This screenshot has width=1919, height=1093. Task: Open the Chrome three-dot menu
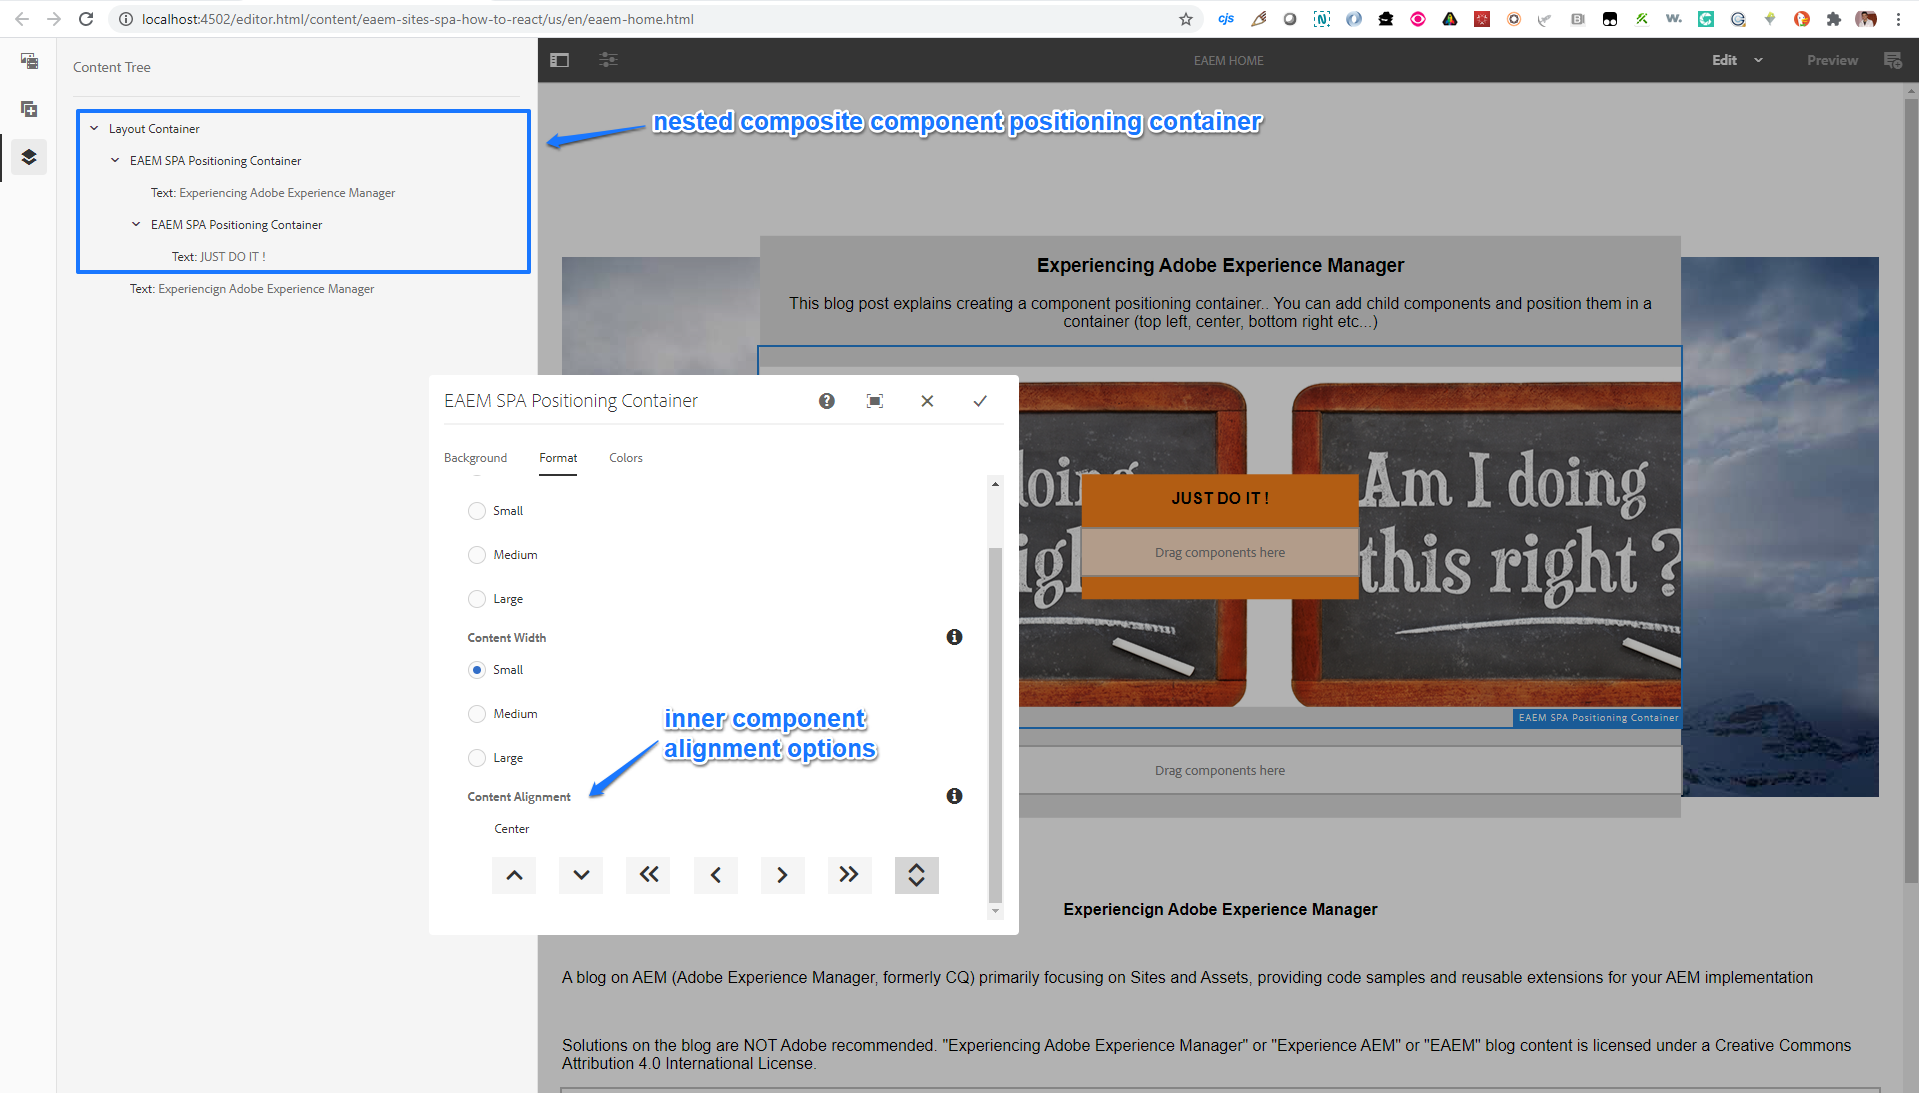(x=1898, y=19)
